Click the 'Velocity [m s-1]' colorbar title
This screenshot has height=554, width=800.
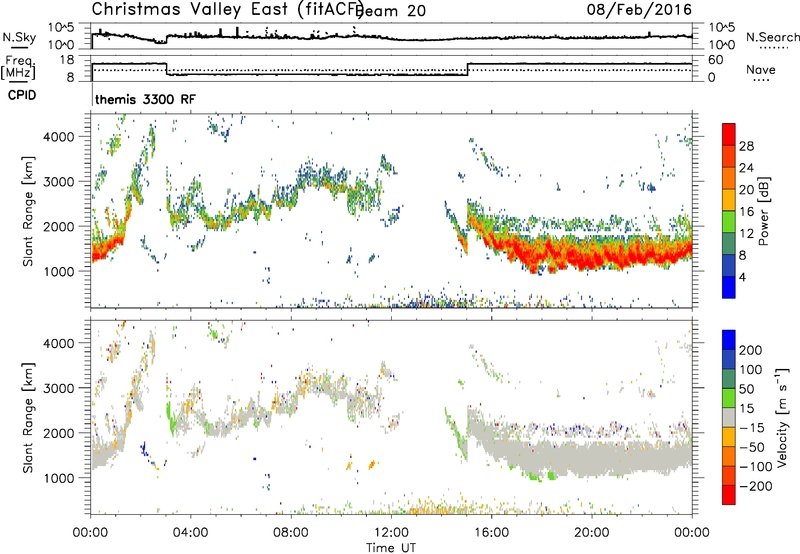point(782,417)
